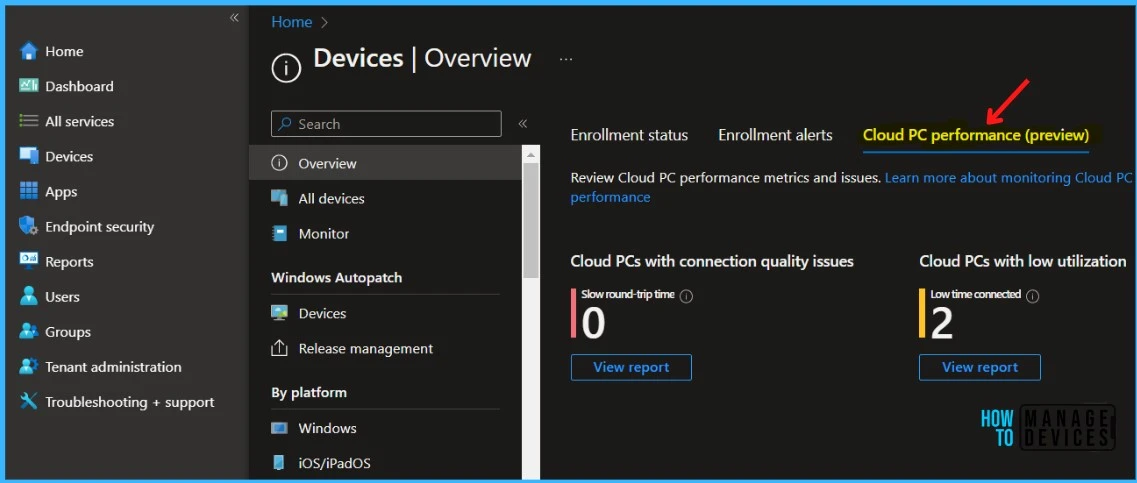Open Reports in the left navigation
This screenshot has height=483, width=1137.
[69, 262]
